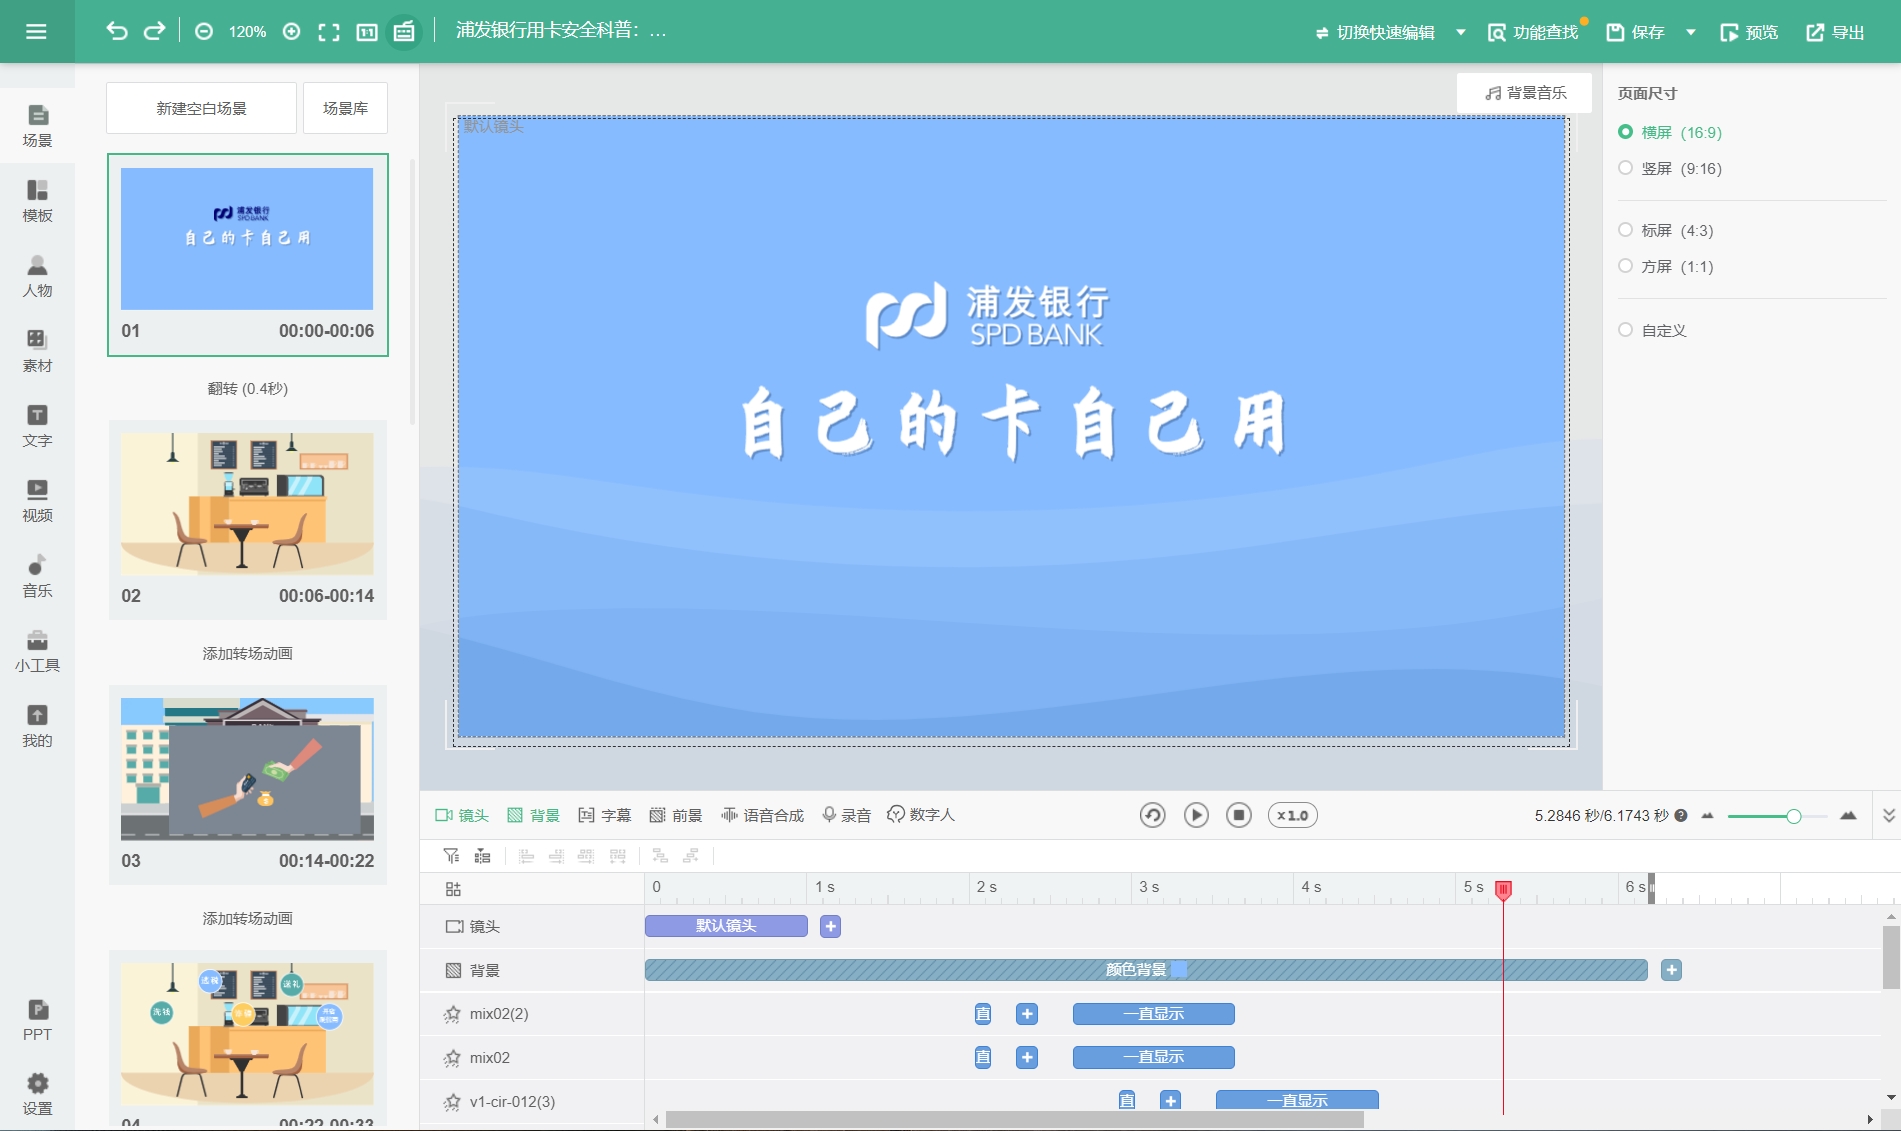This screenshot has height=1131, width=1901.
Task: Undo the last action
Action: click(x=117, y=31)
